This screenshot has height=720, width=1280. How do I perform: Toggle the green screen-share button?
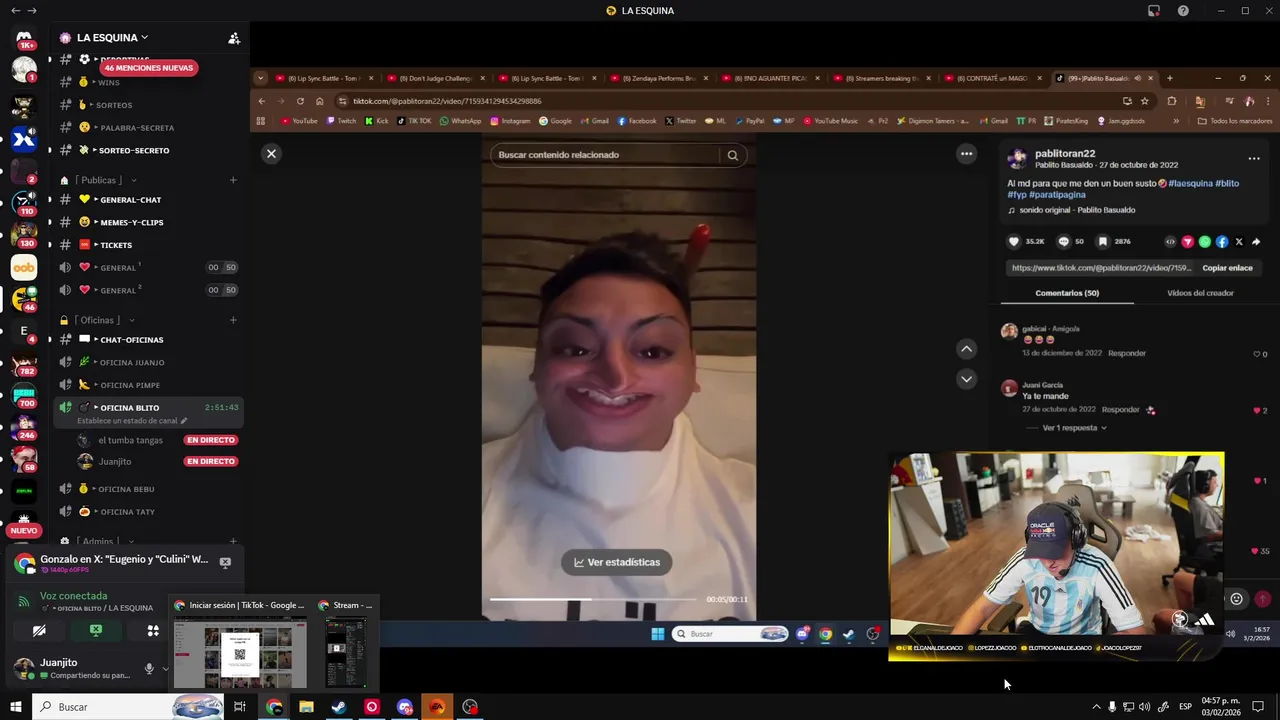pos(96,631)
